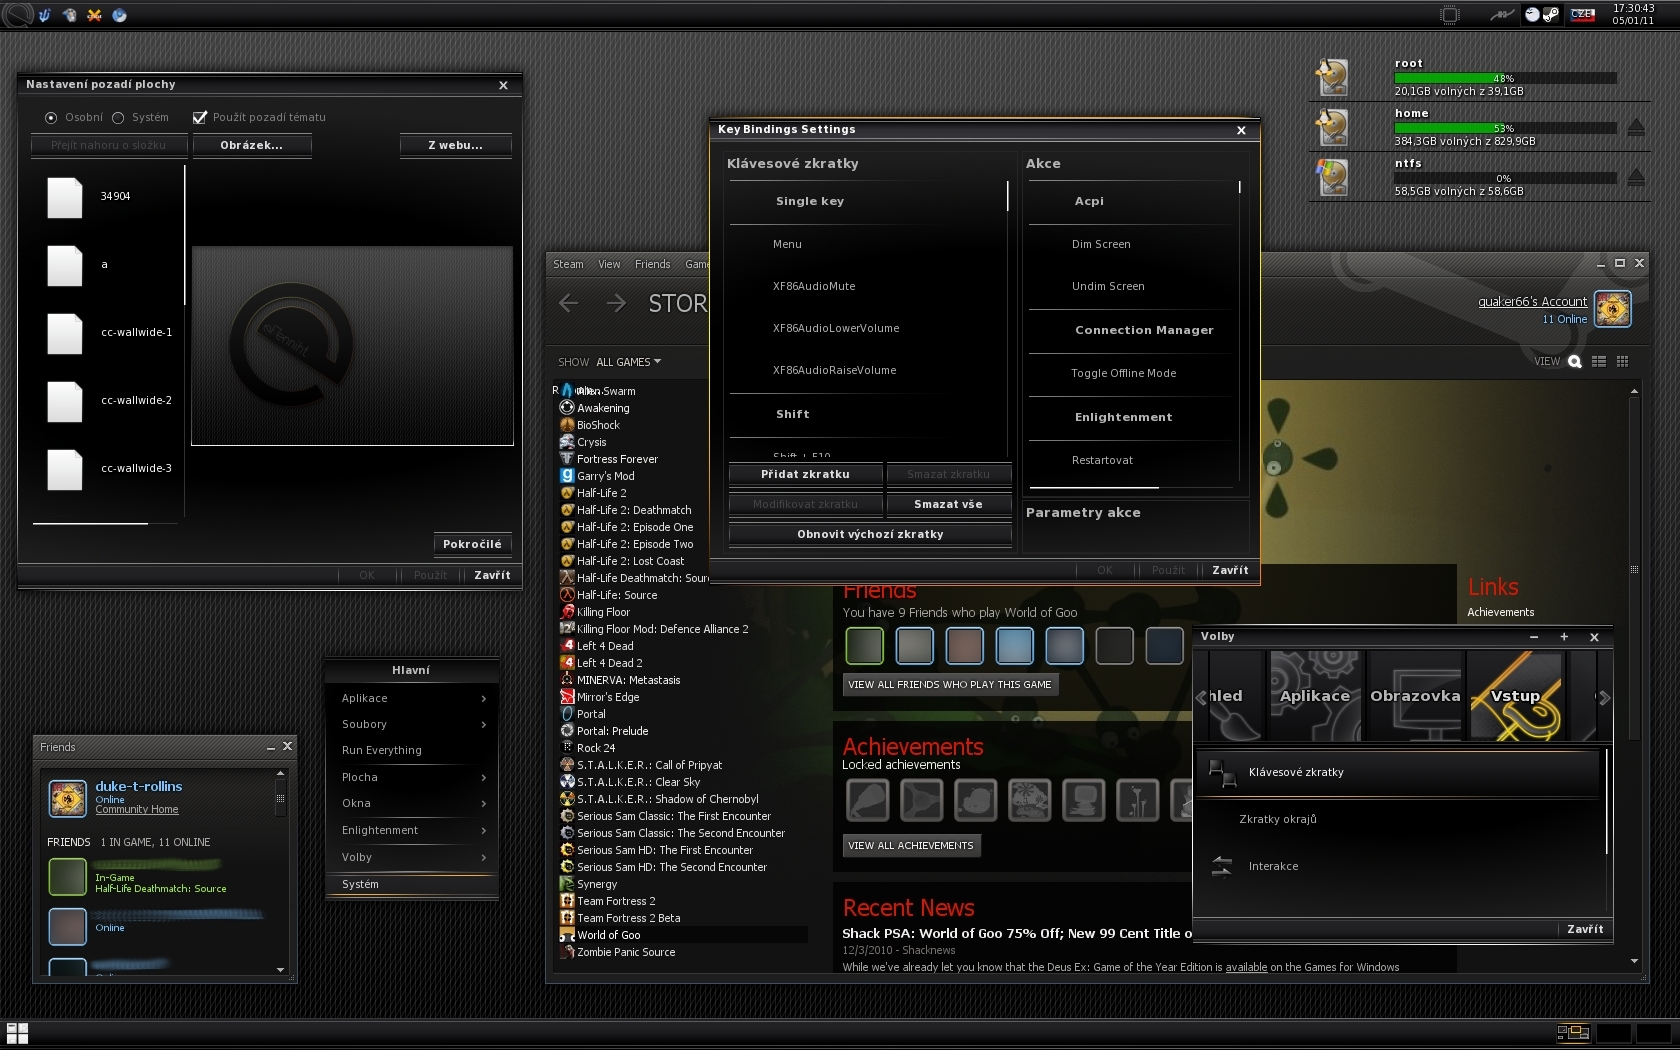The width and height of the screenshot is (1680, 1050).
Task: Open the Pokročilé options button
Action: 472,544
